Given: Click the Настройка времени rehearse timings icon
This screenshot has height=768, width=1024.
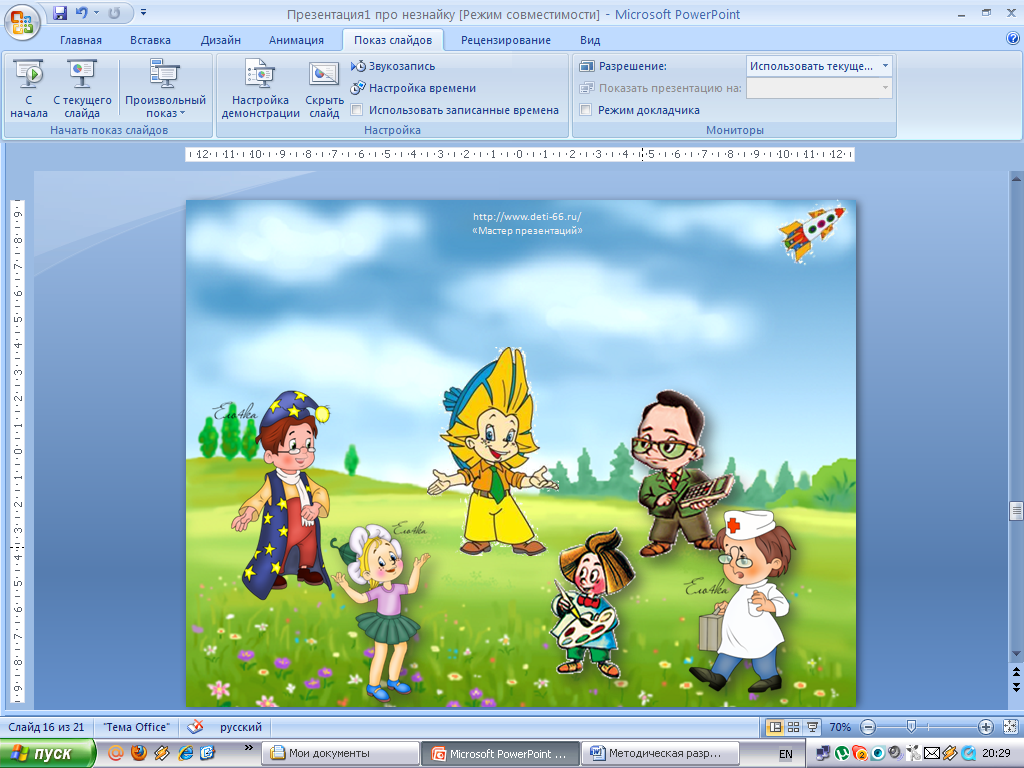Looking at the screenshot, I should coord(358,88).
